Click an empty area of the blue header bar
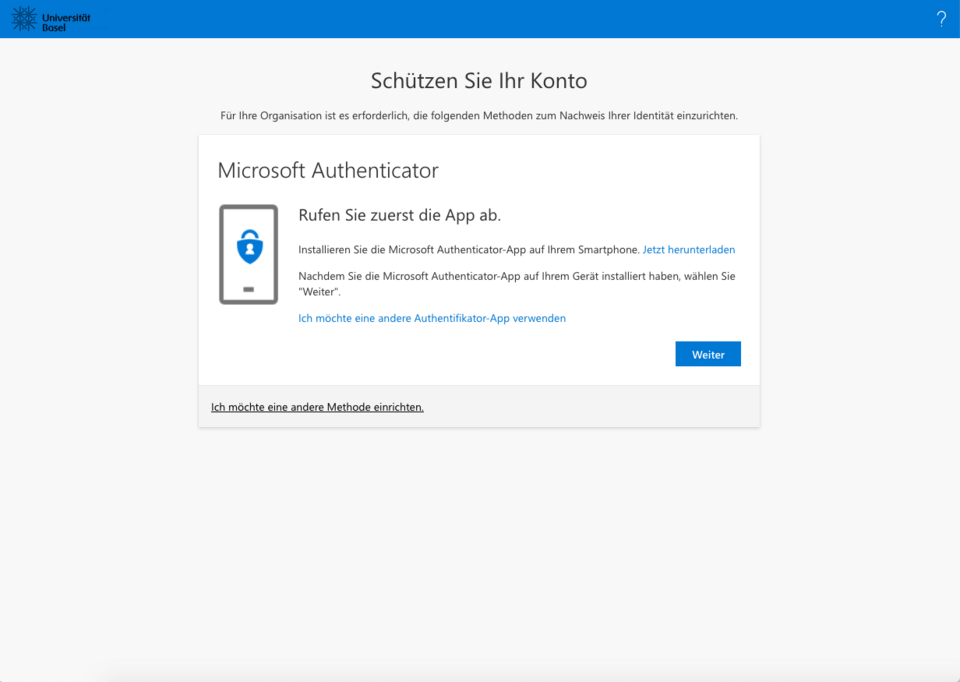The width and height of the screenshot is (960, 682). point(500,19)
